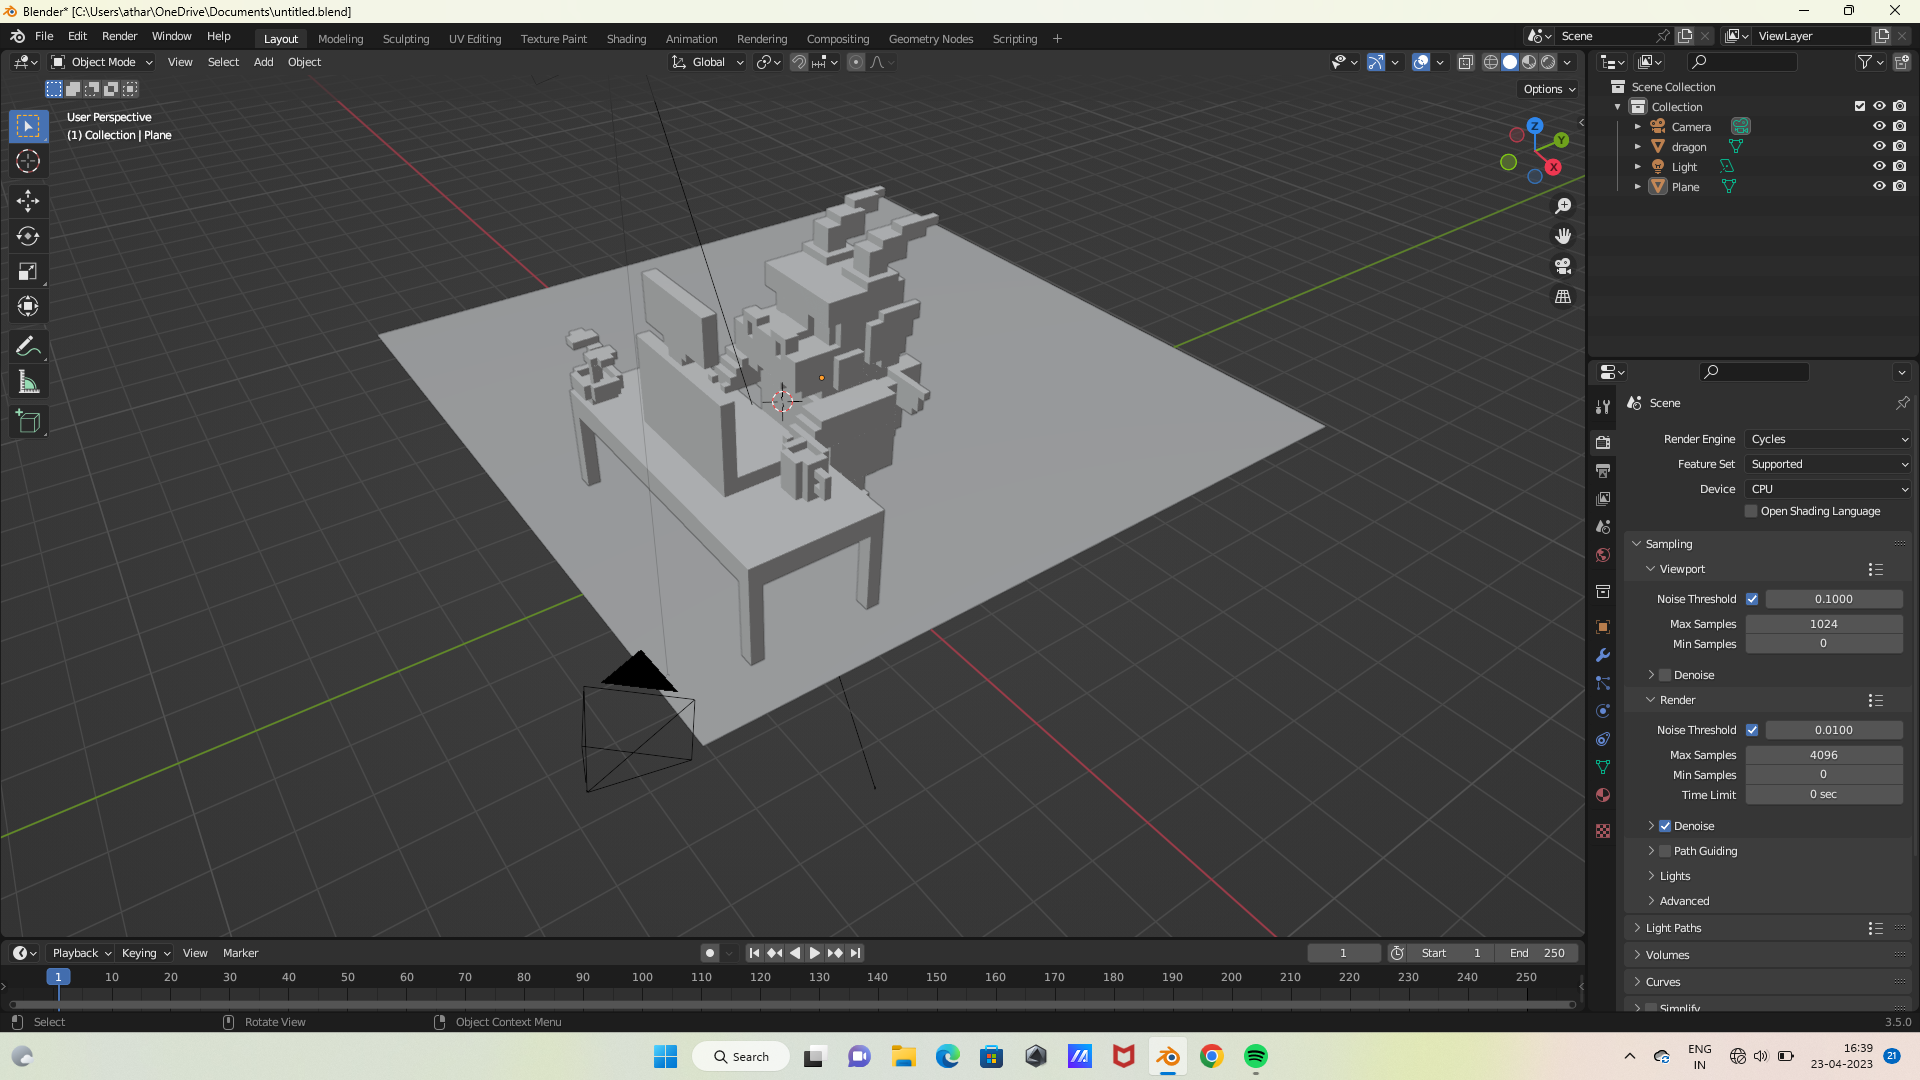Image resolution: width=1920 pixels, height=1080 pixels.
Task: Play the animation from the timeline controls
Action: pyautogui.click(x=814, y=953)
